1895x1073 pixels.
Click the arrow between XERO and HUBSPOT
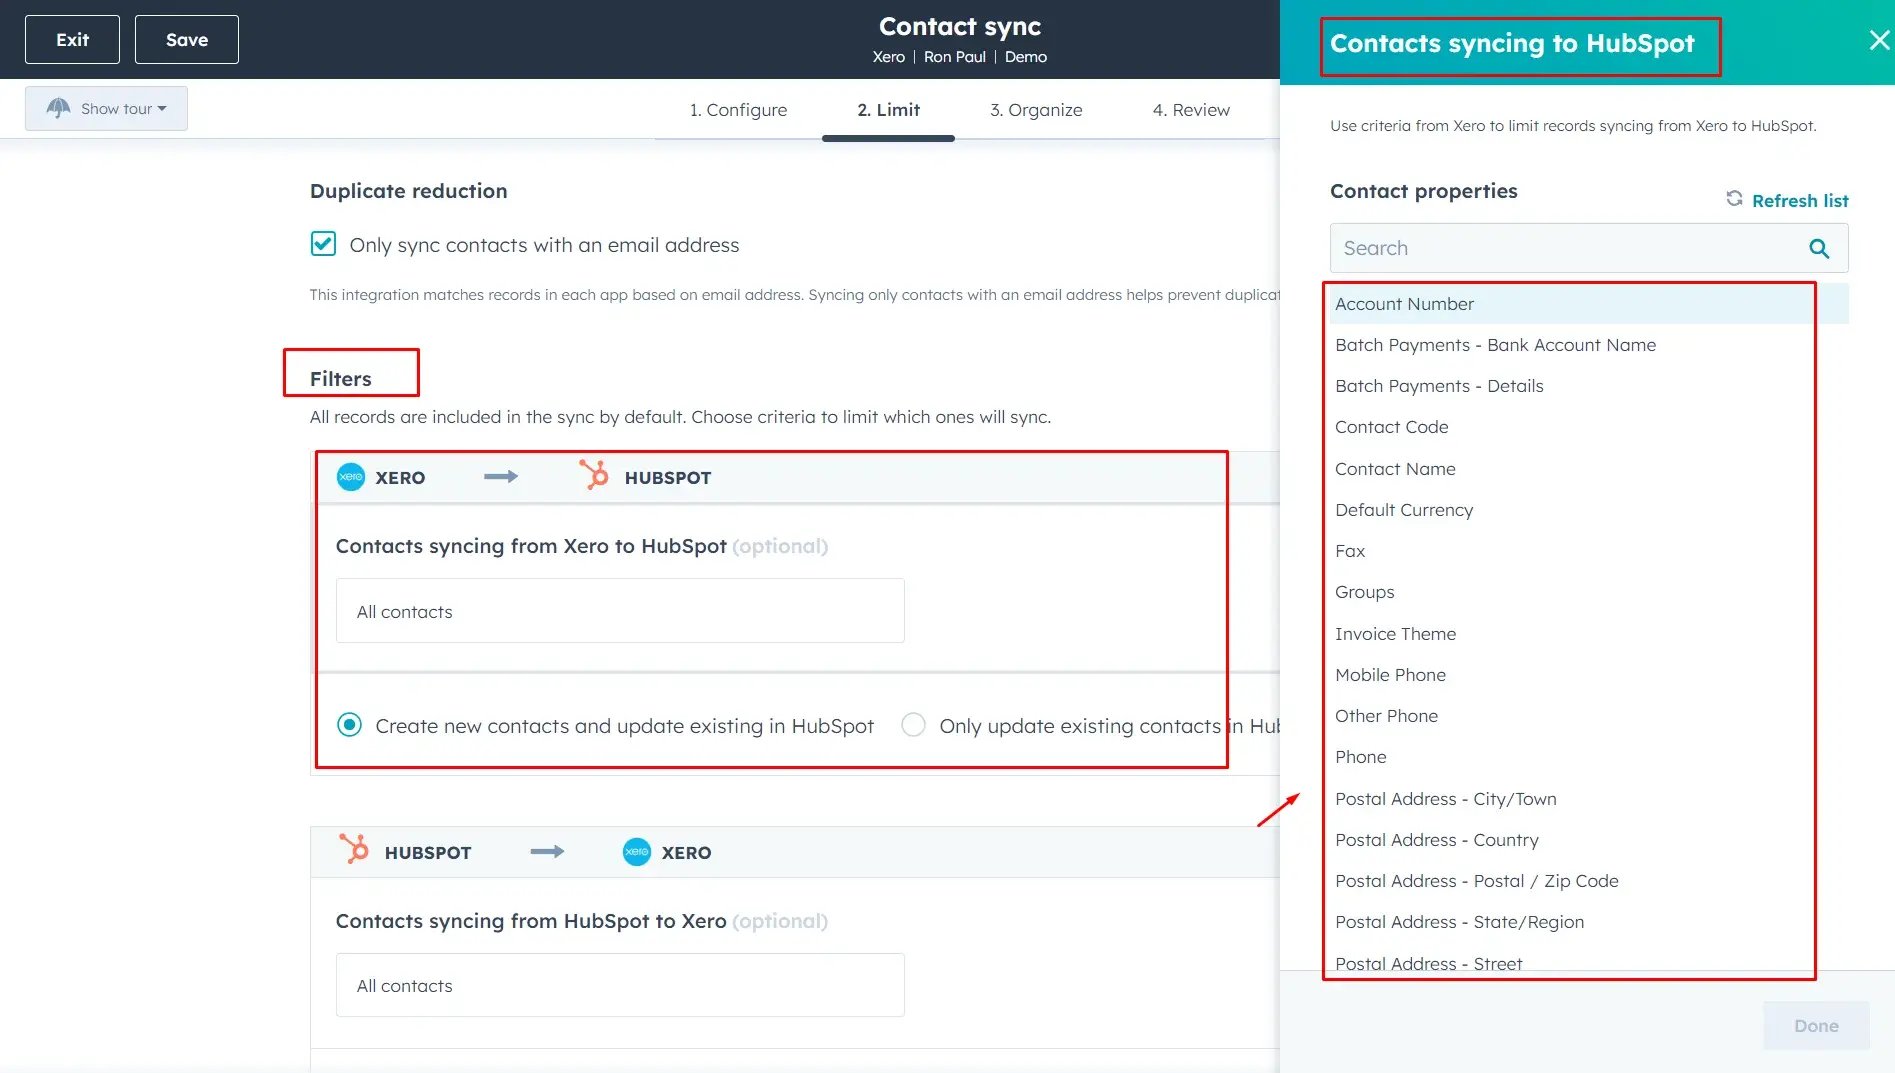click(502, 477)
